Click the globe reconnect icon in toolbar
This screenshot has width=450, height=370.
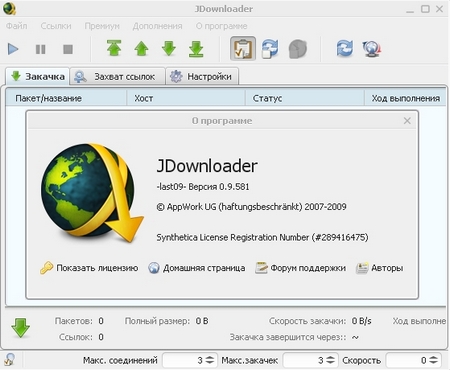pos(372,49)
